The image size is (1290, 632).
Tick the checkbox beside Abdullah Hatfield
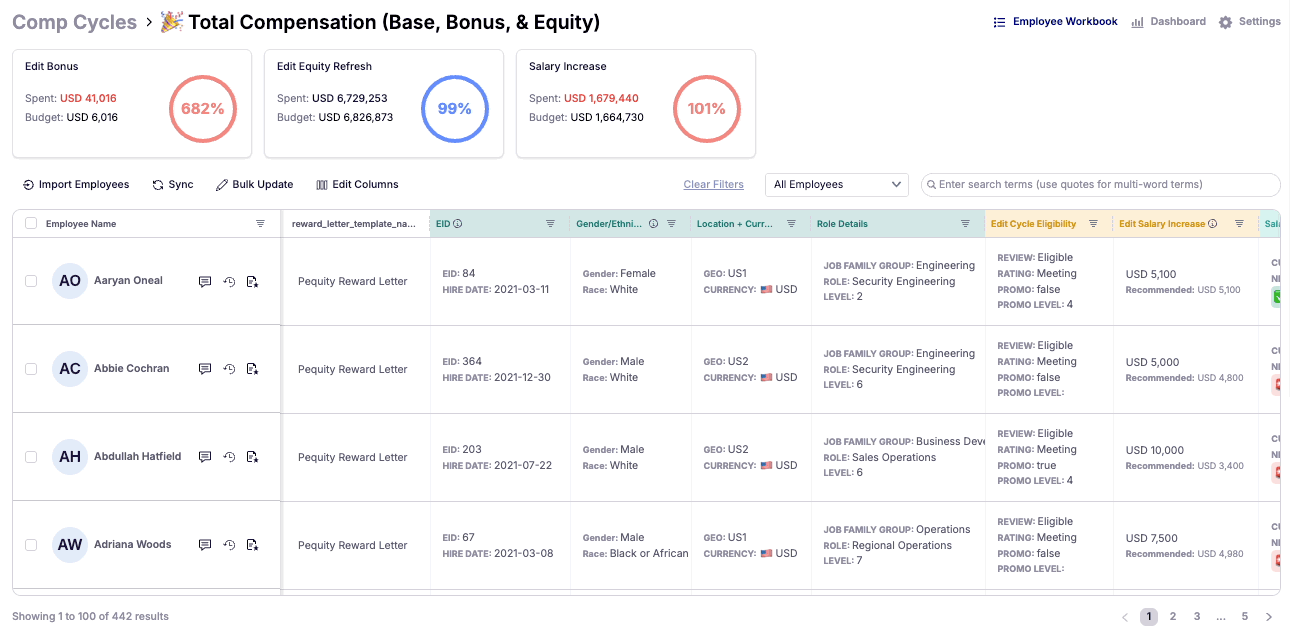pos(31,457)
